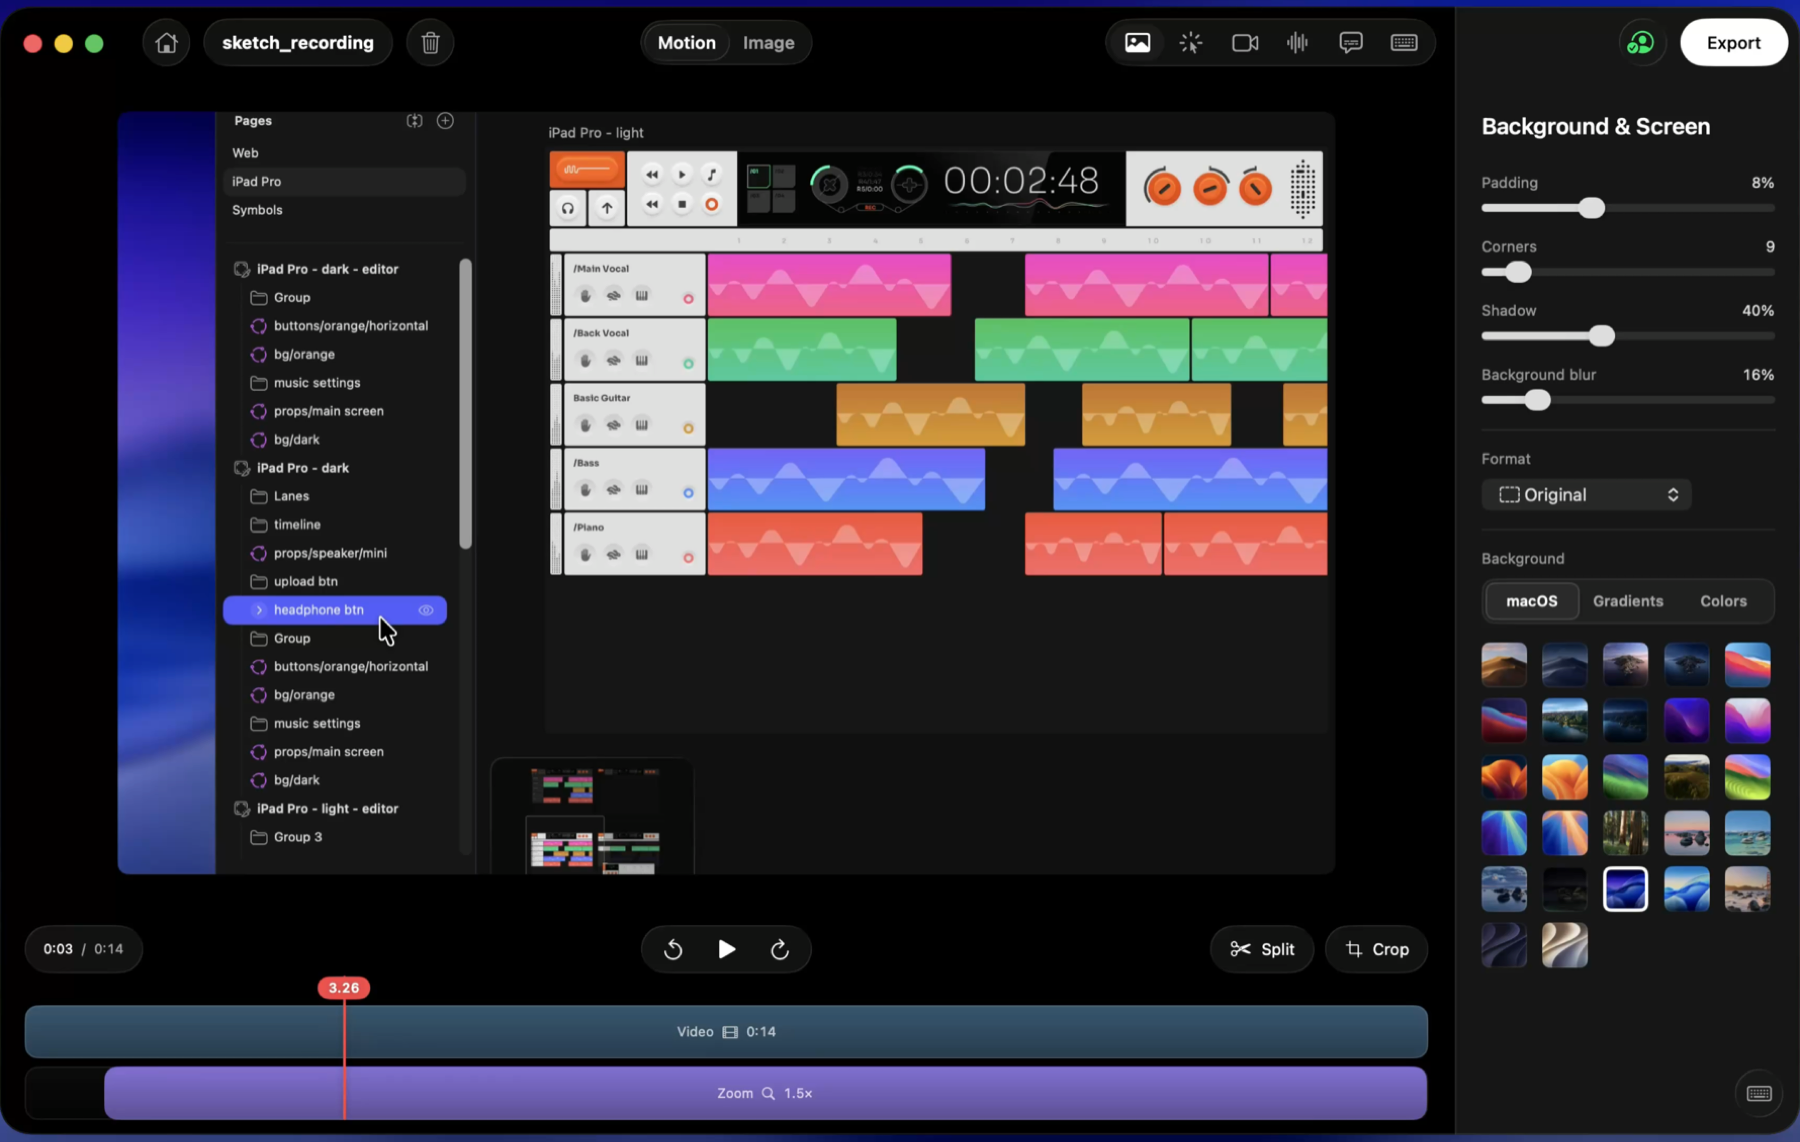Play the recording preview

(x=726, y=949)
